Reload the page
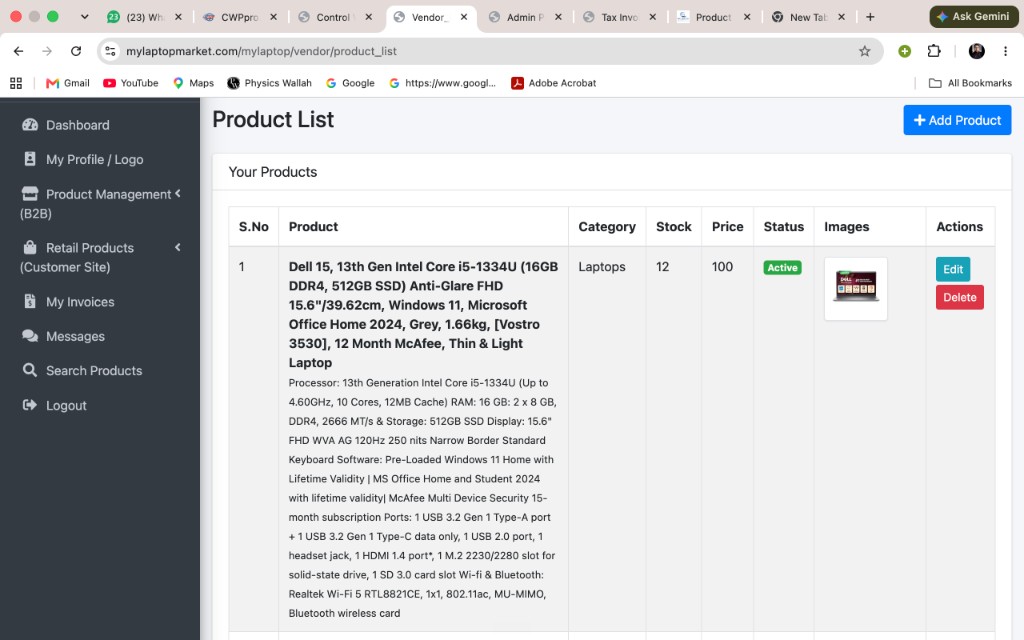 (76, 51)
